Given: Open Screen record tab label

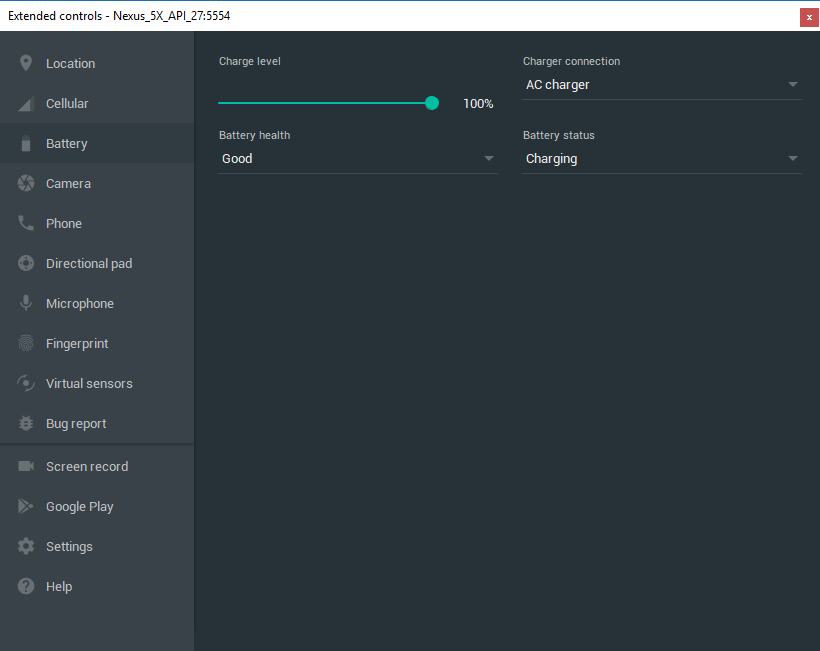Looking at the screenshot, I should (87, 466).
